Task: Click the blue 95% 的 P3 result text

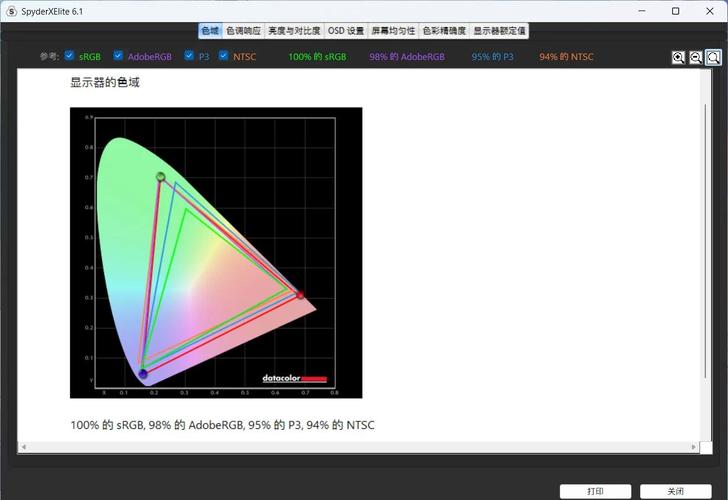Action: pos(493,57)
